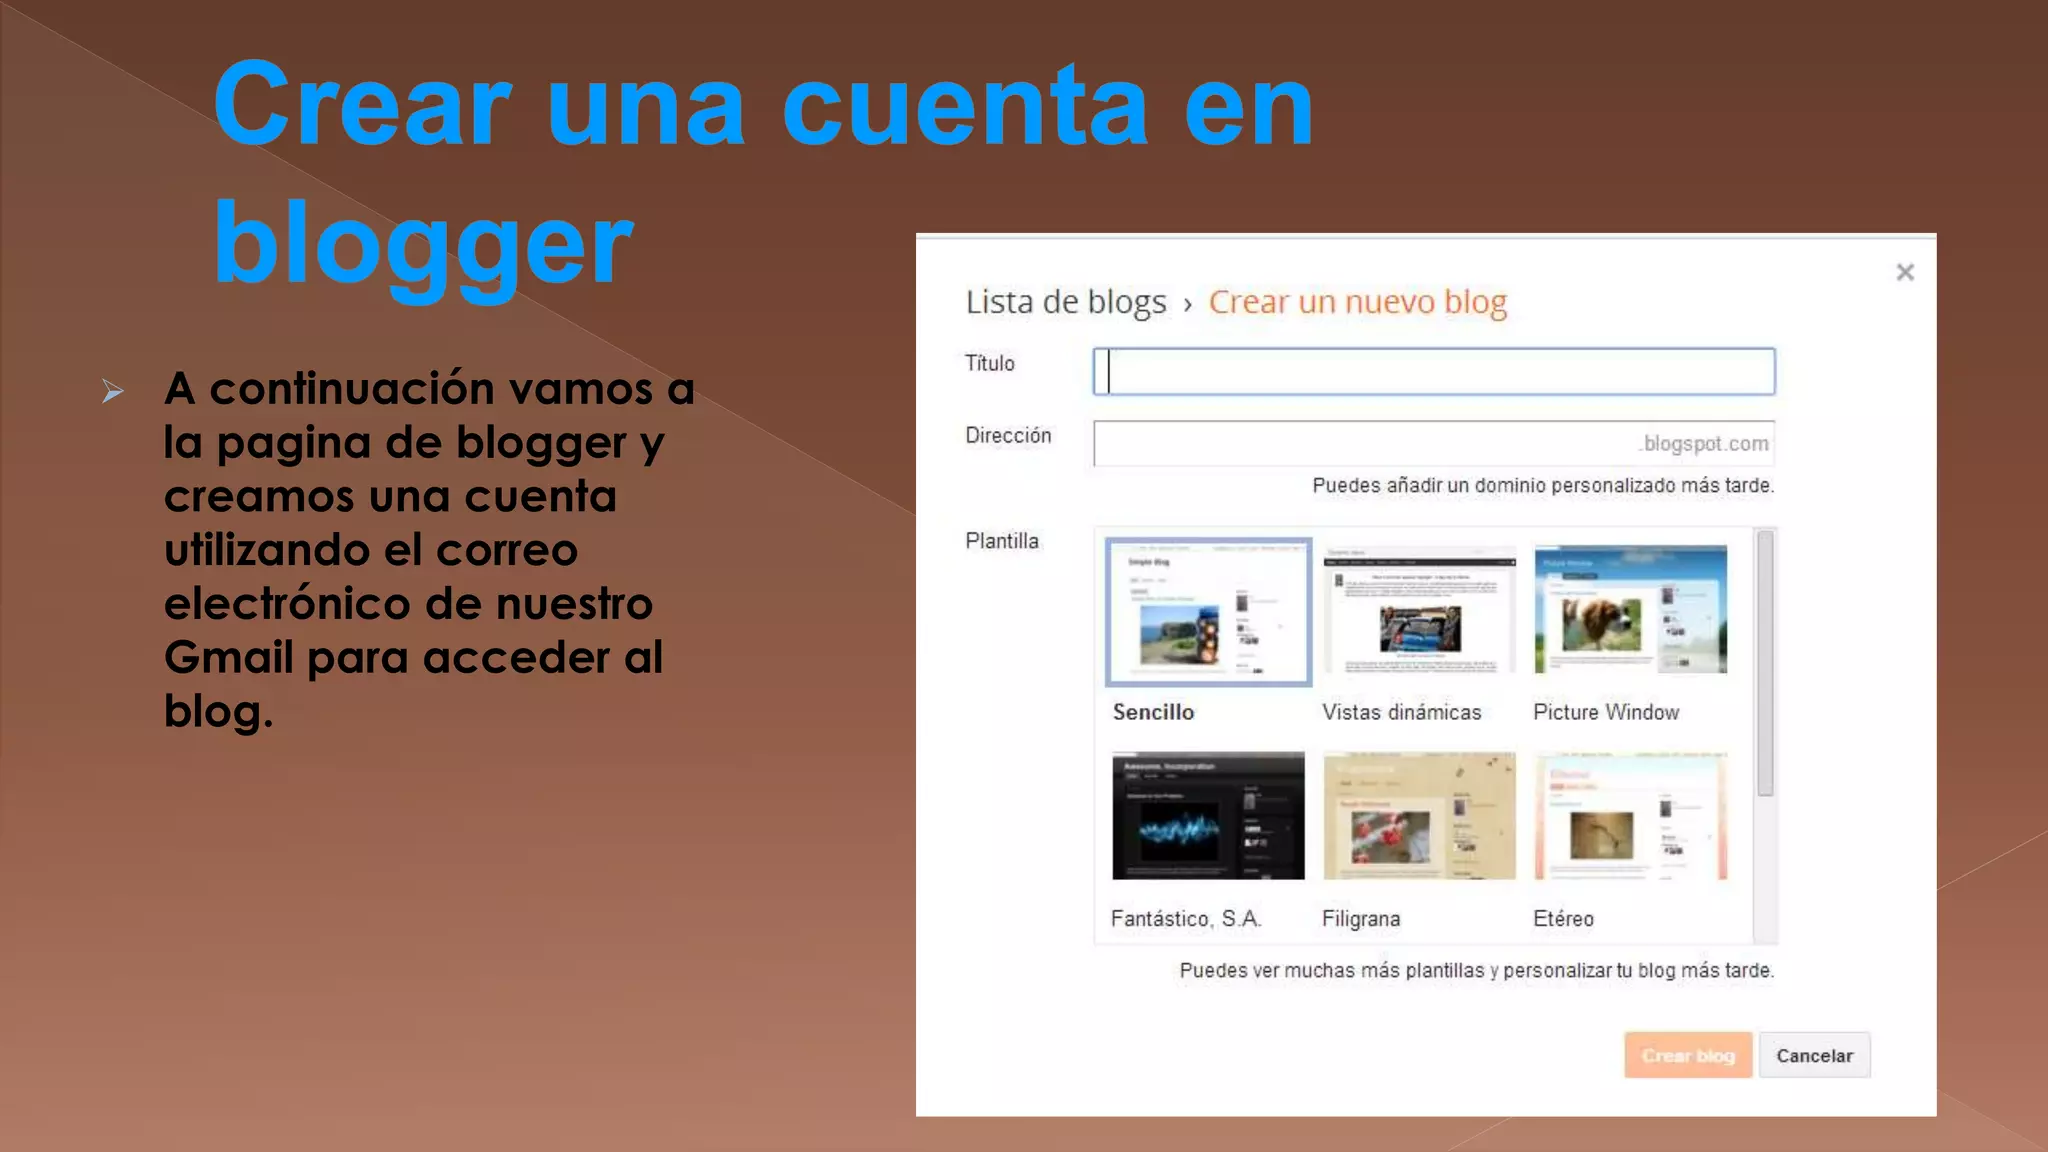2048x1152 pixels.
Task: Go back to Lista de blogs
Action: coord(1066,302)
